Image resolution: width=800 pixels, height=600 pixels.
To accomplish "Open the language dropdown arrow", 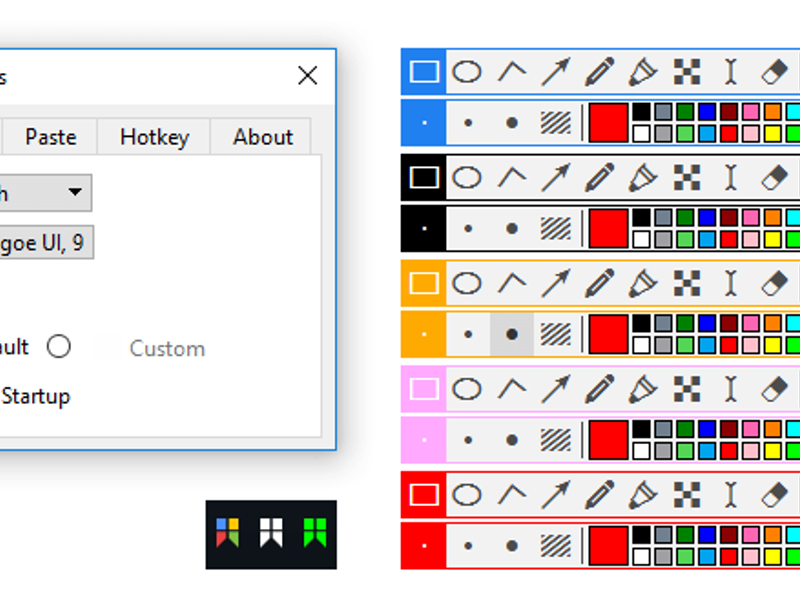I will pos(76,192).
